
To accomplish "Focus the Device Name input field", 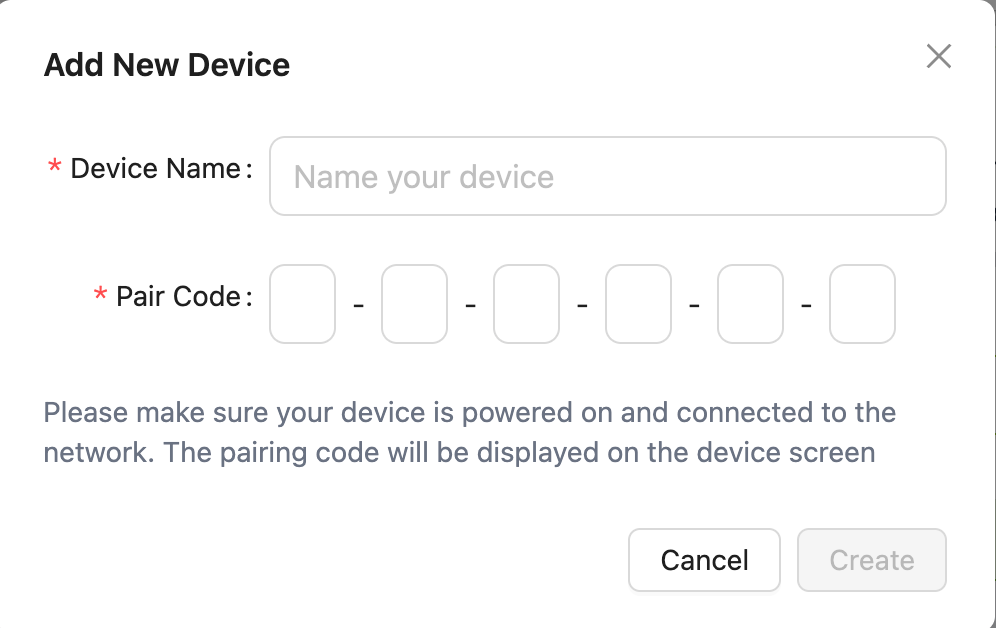I will pyautogui.click(x=607, y=177).
